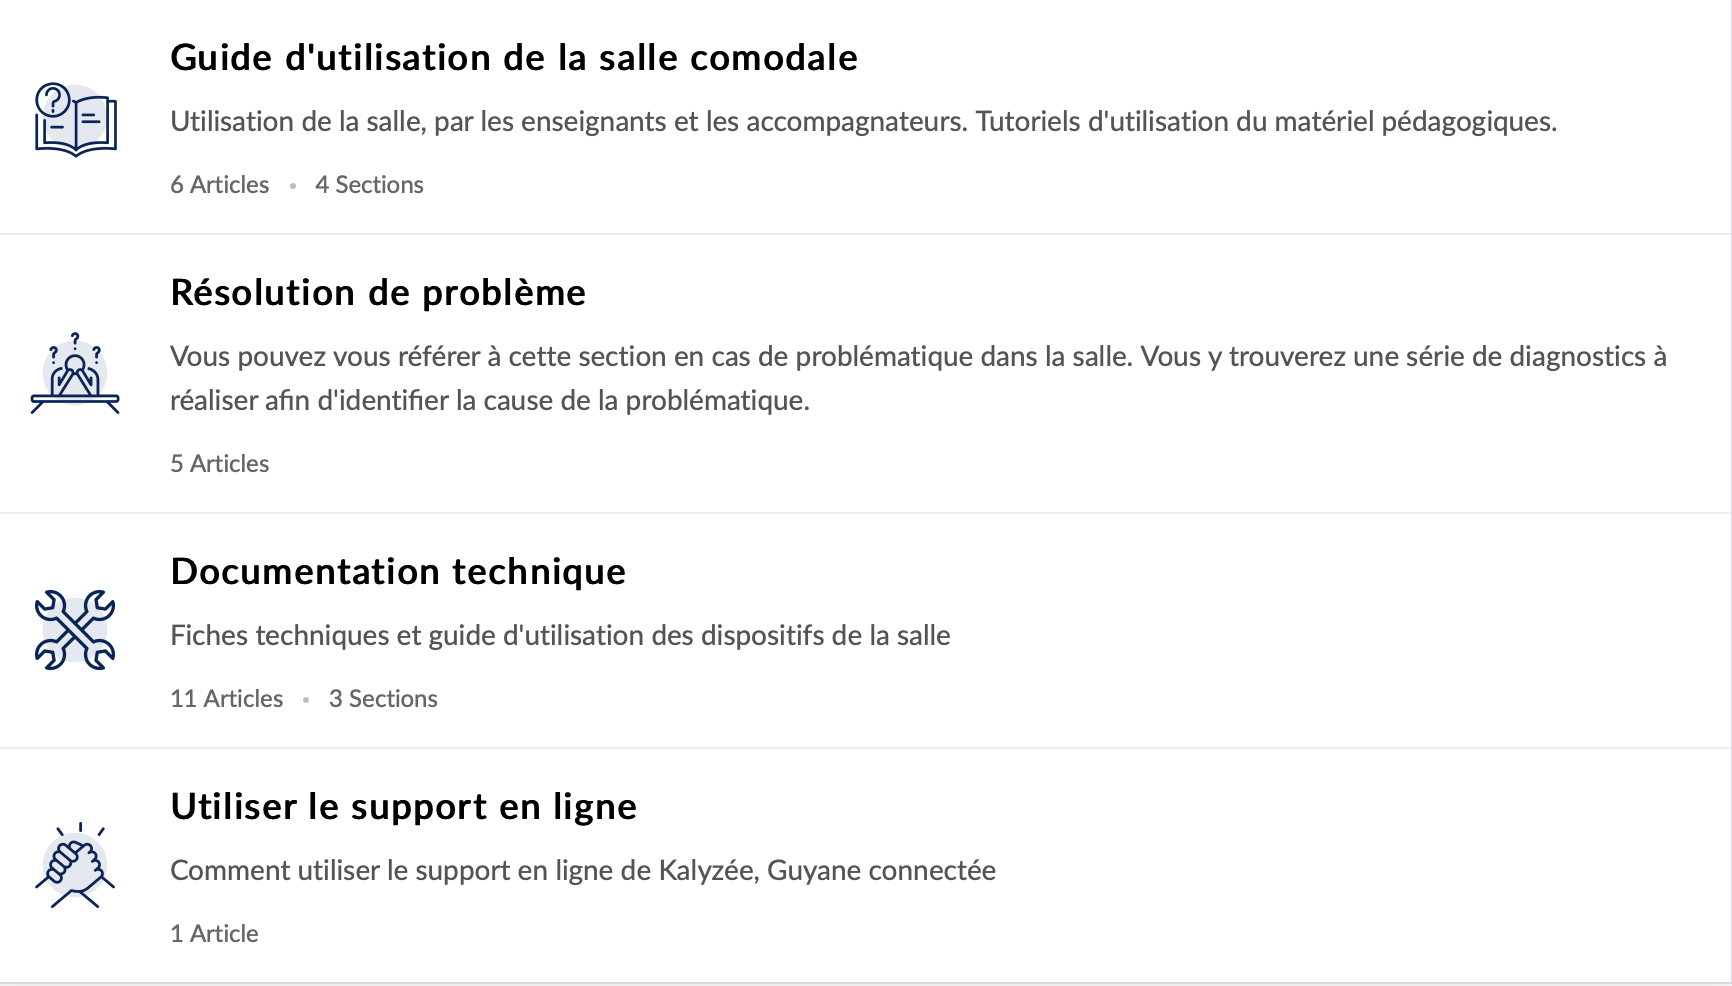Click the Kalyzée online support description

coord(582,871)
